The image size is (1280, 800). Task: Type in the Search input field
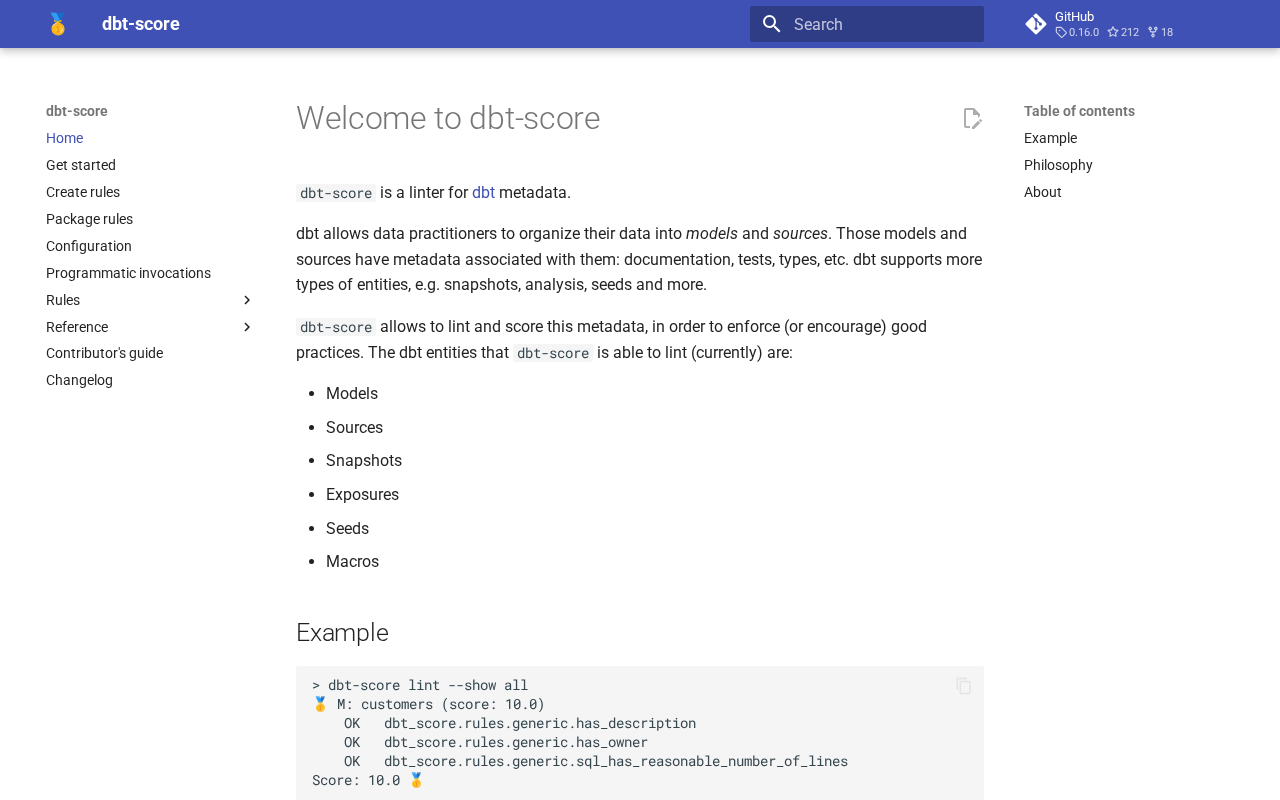(x=880, y=24)
